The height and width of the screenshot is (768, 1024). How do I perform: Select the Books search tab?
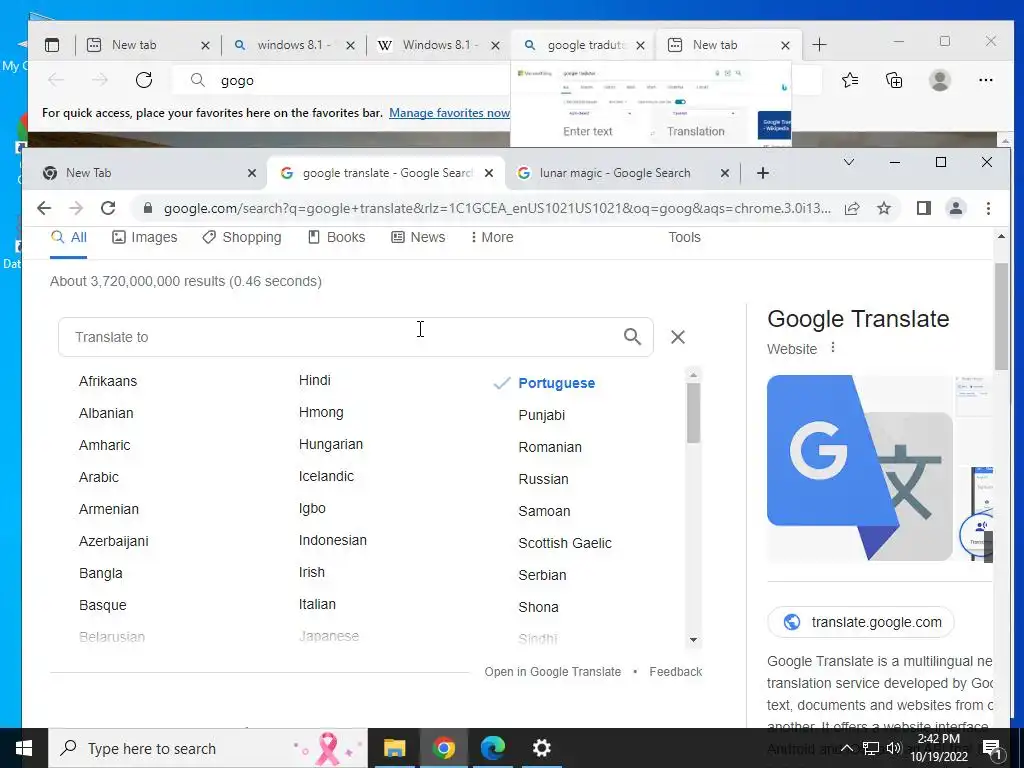pos(336,237)
